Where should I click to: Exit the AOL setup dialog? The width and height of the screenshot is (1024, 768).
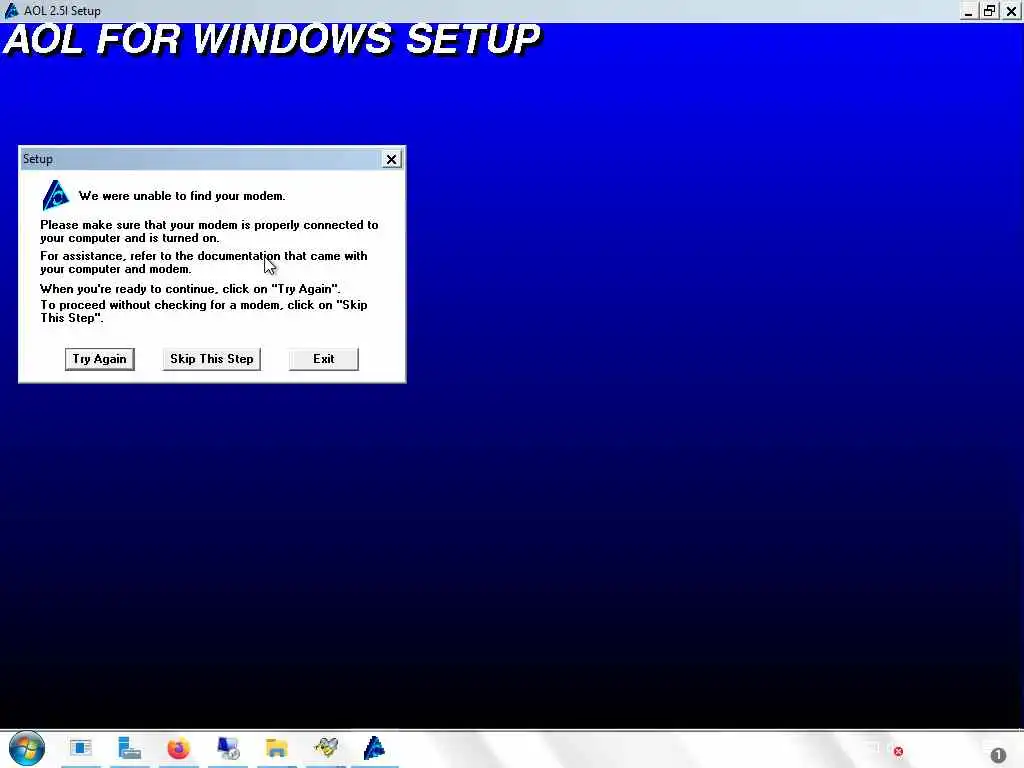(x=323, y=359)
